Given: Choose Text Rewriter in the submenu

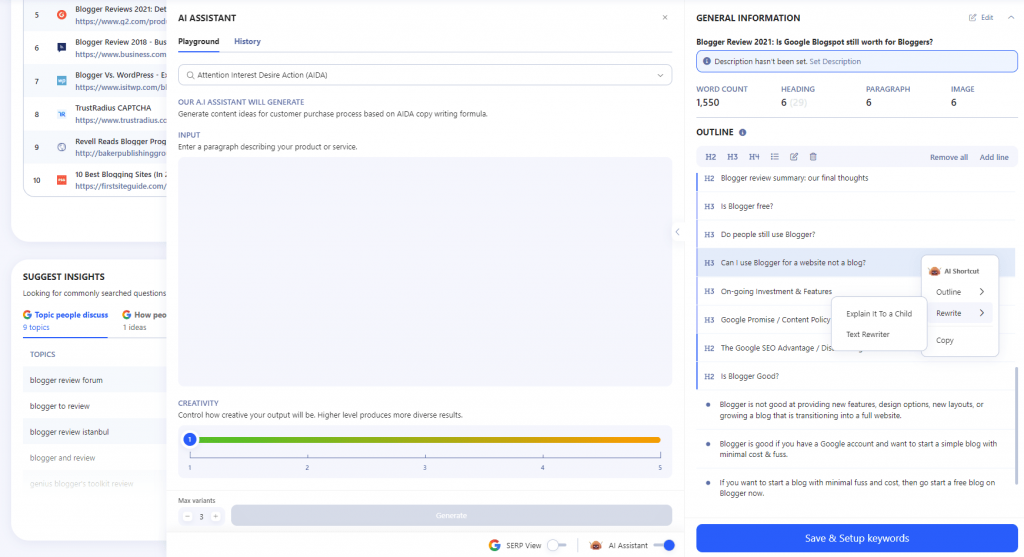Looking at the screenshot, I should [x=867, y=334].
